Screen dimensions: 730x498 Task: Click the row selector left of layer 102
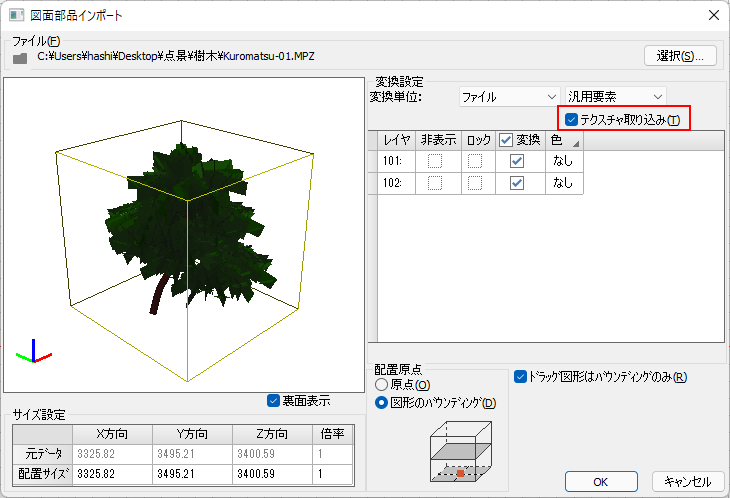pos(372,182)
